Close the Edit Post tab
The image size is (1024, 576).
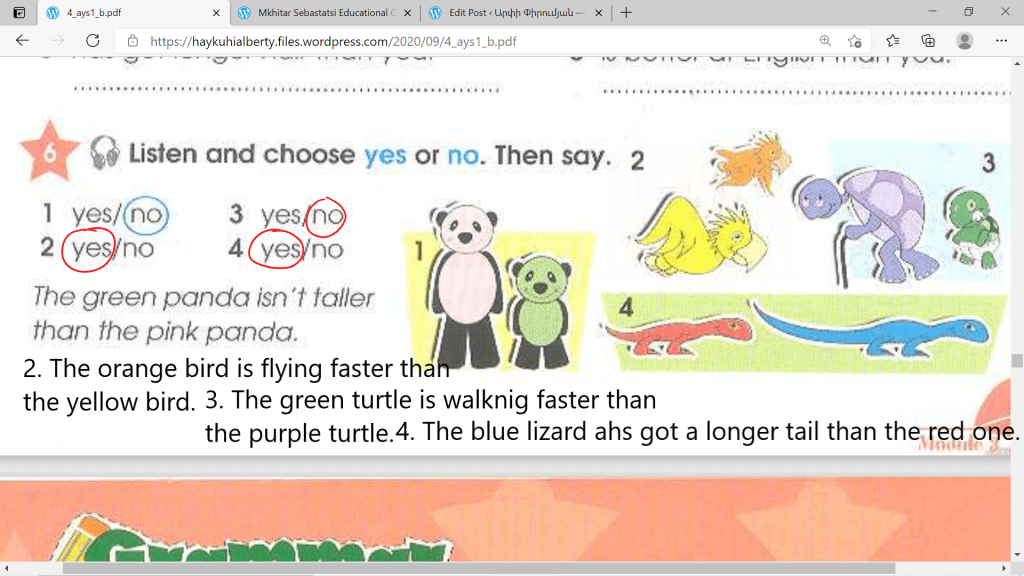[598, 13]
